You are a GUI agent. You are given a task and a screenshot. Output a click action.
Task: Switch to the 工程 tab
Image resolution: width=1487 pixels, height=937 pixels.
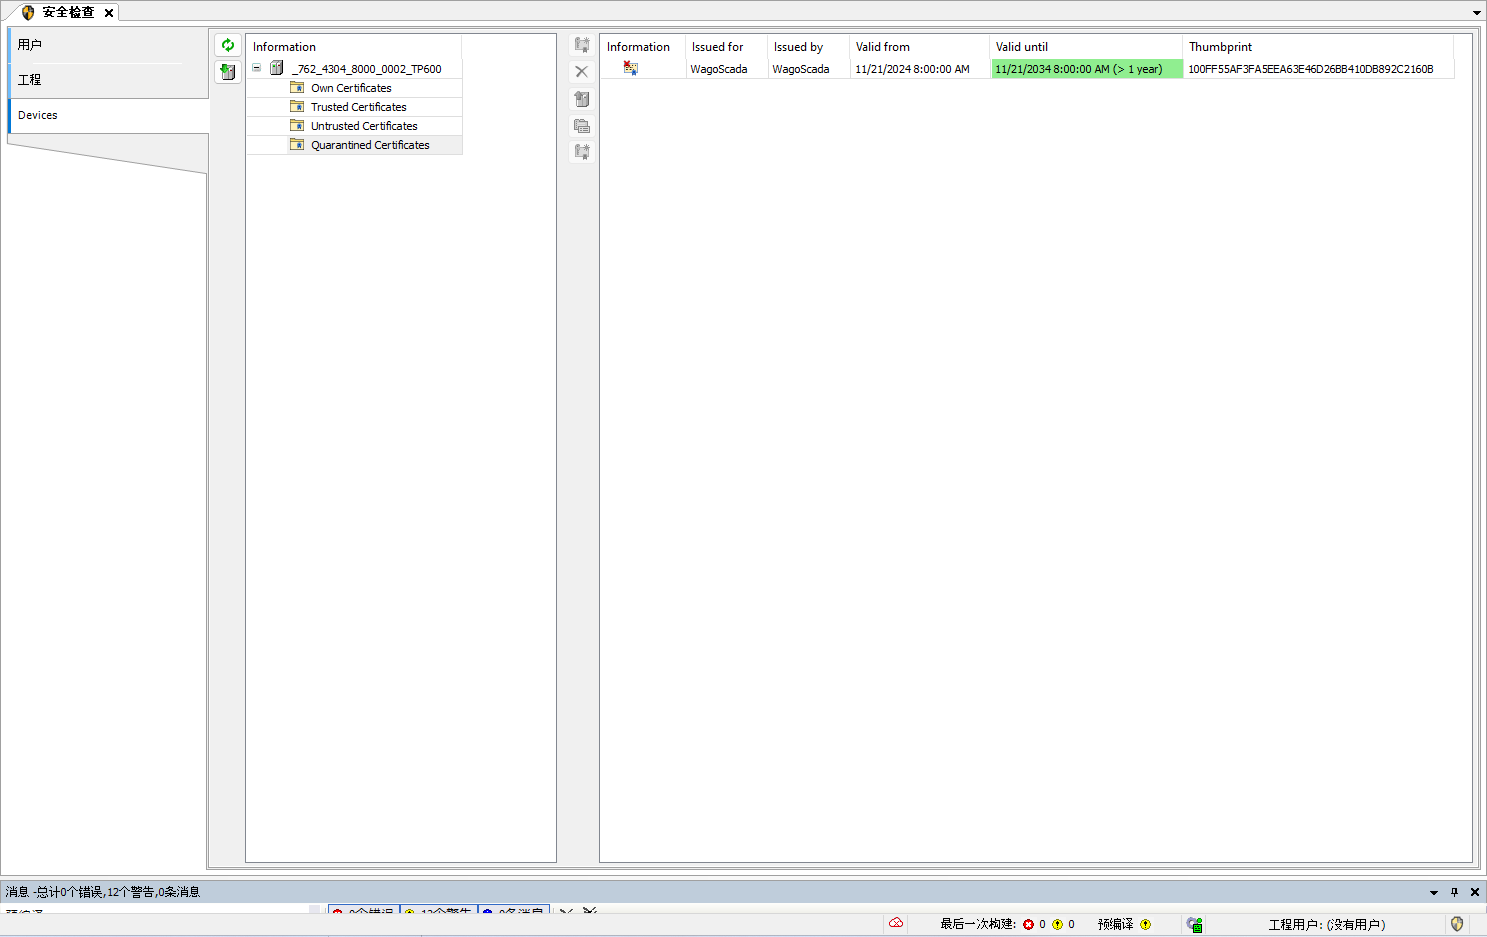(30, 80)
